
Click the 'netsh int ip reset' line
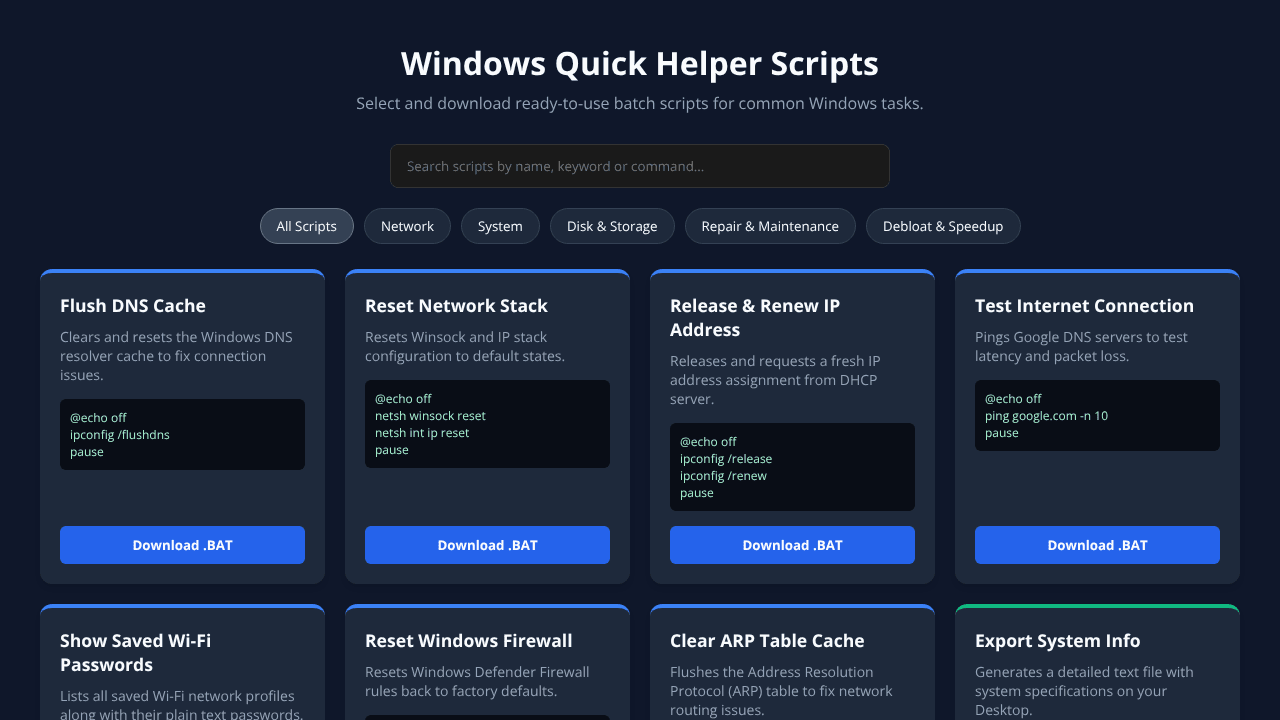pyautogui.click(x=422, y=433)
